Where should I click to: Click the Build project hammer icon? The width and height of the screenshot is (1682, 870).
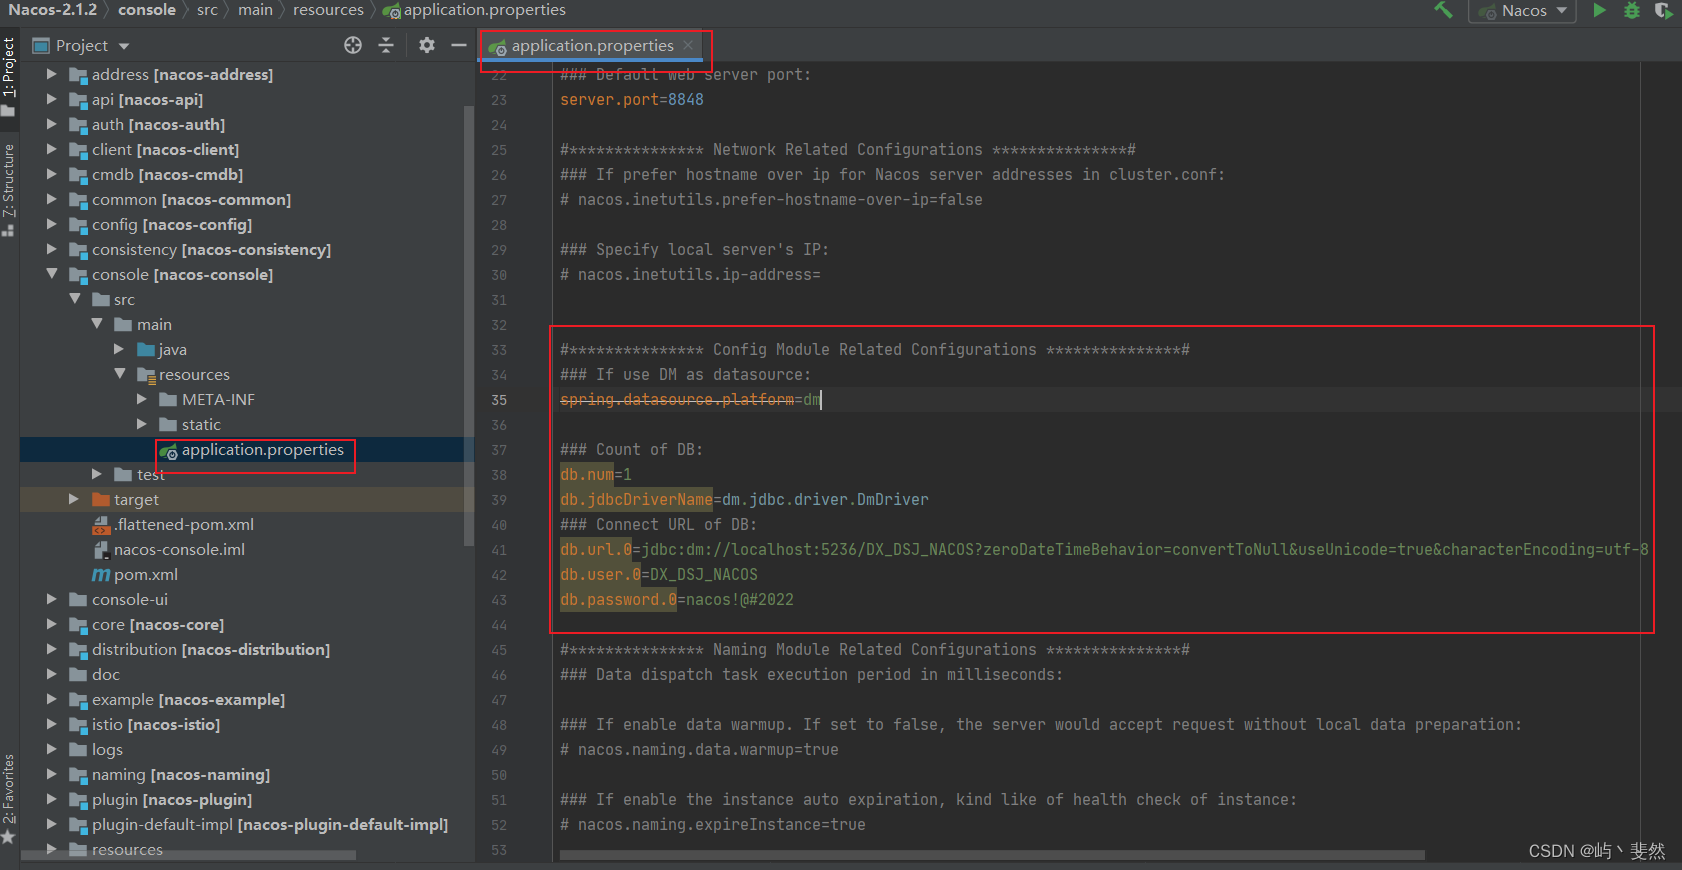1443,10
